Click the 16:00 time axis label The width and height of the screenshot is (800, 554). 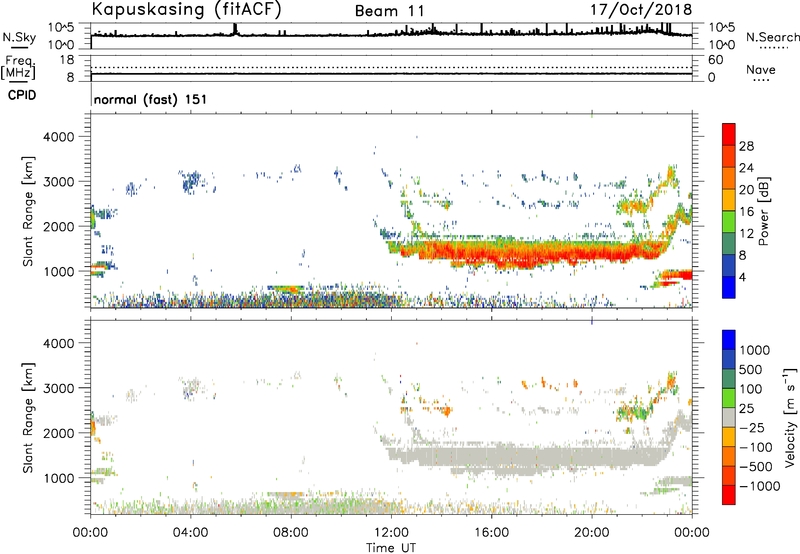coord(491,533)
